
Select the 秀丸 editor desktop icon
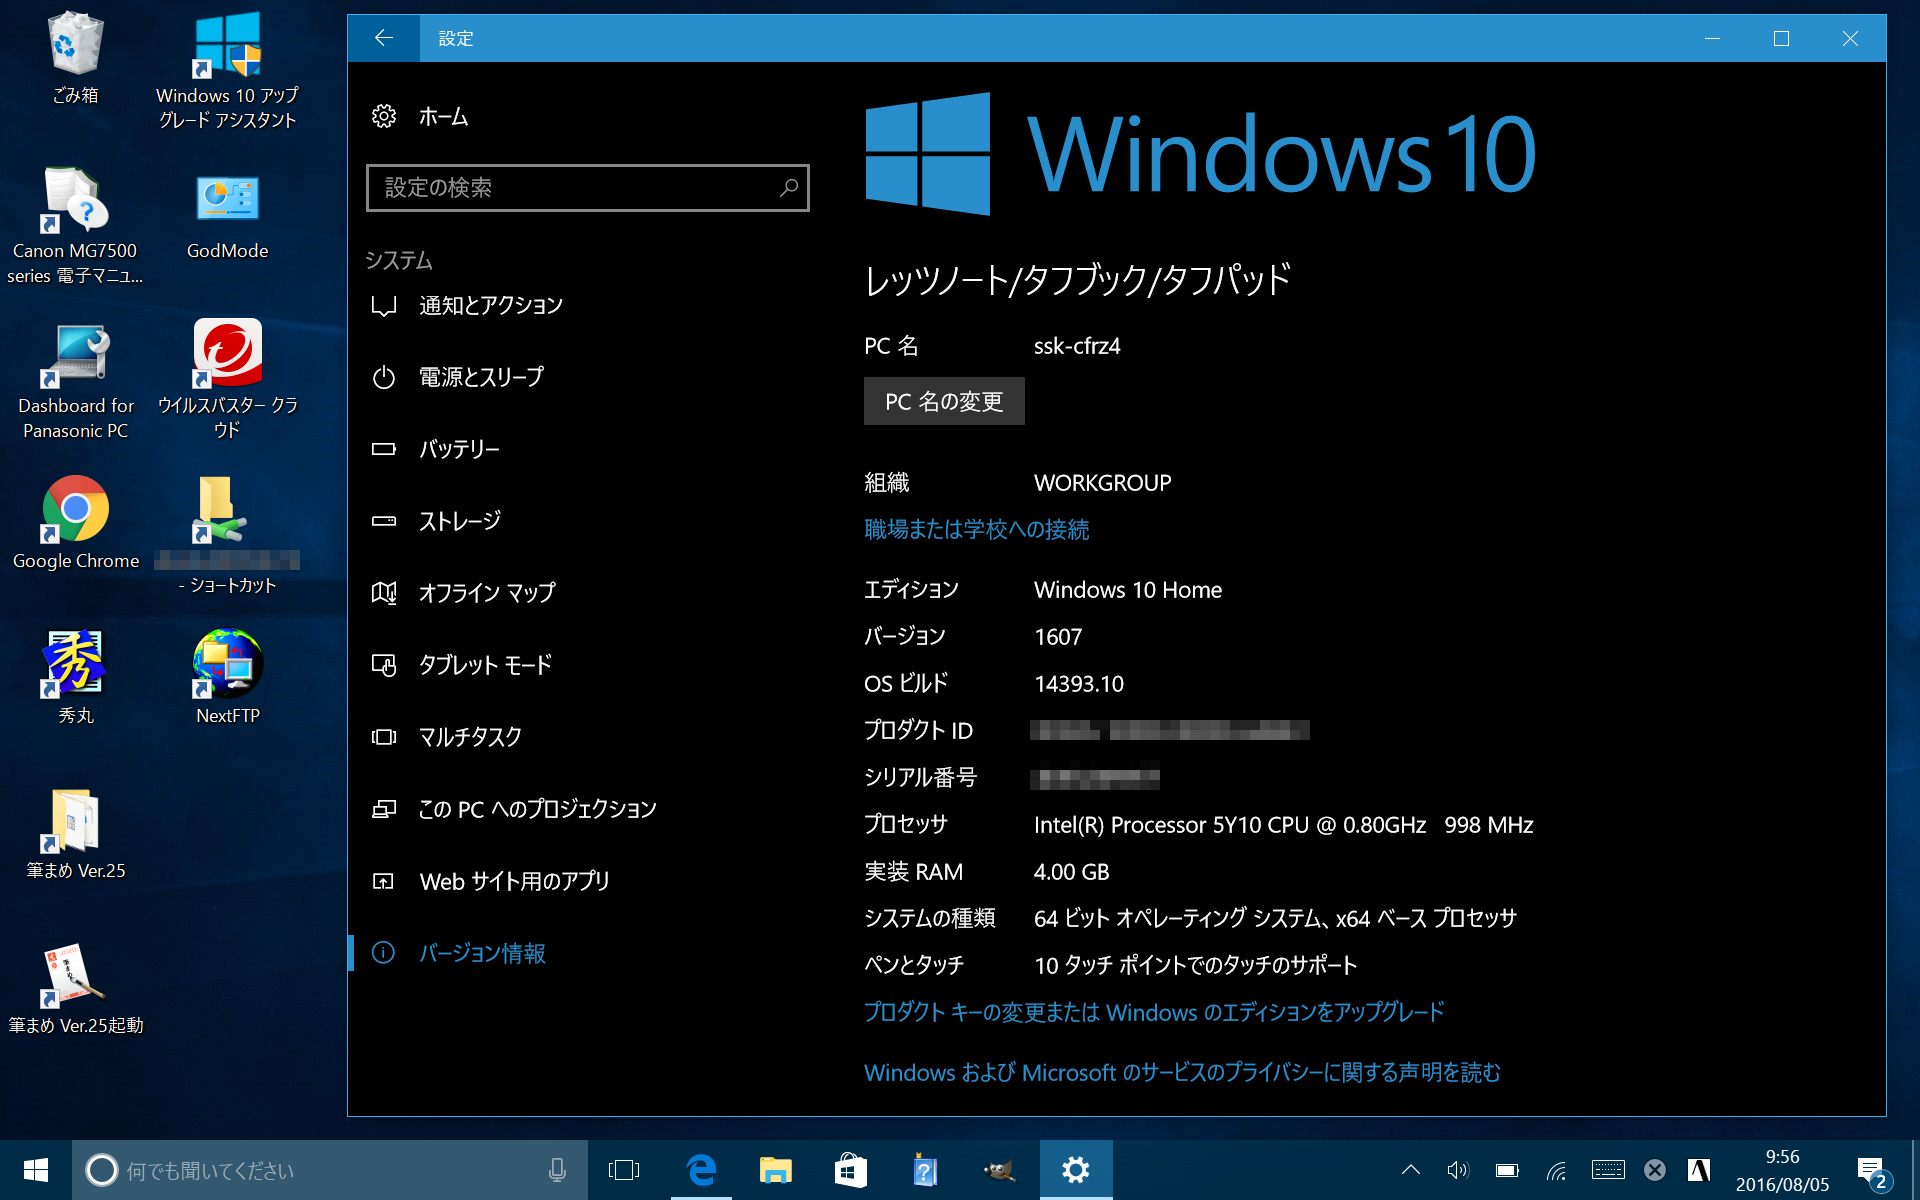point(76,678)
